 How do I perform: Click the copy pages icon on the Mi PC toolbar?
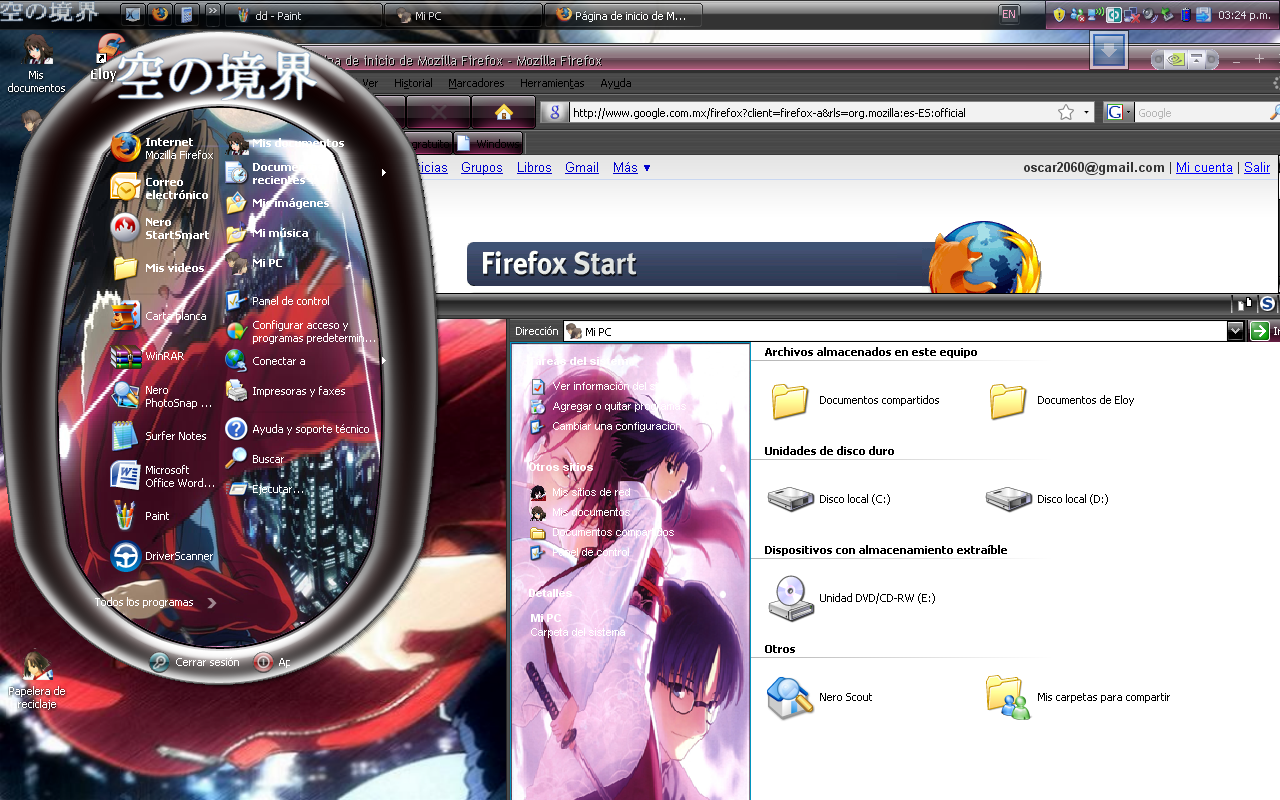point(1245,304)
